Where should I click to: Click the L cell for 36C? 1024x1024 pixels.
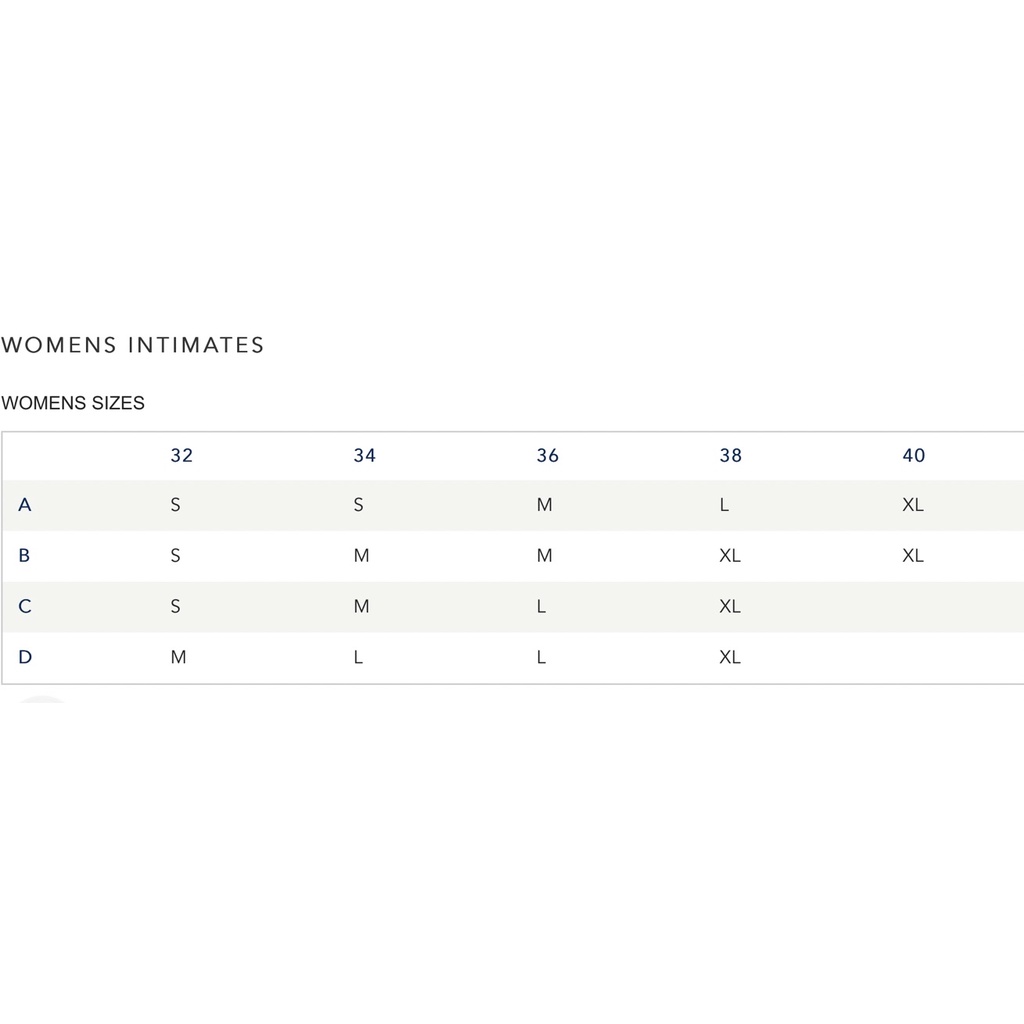click(541, 606)
